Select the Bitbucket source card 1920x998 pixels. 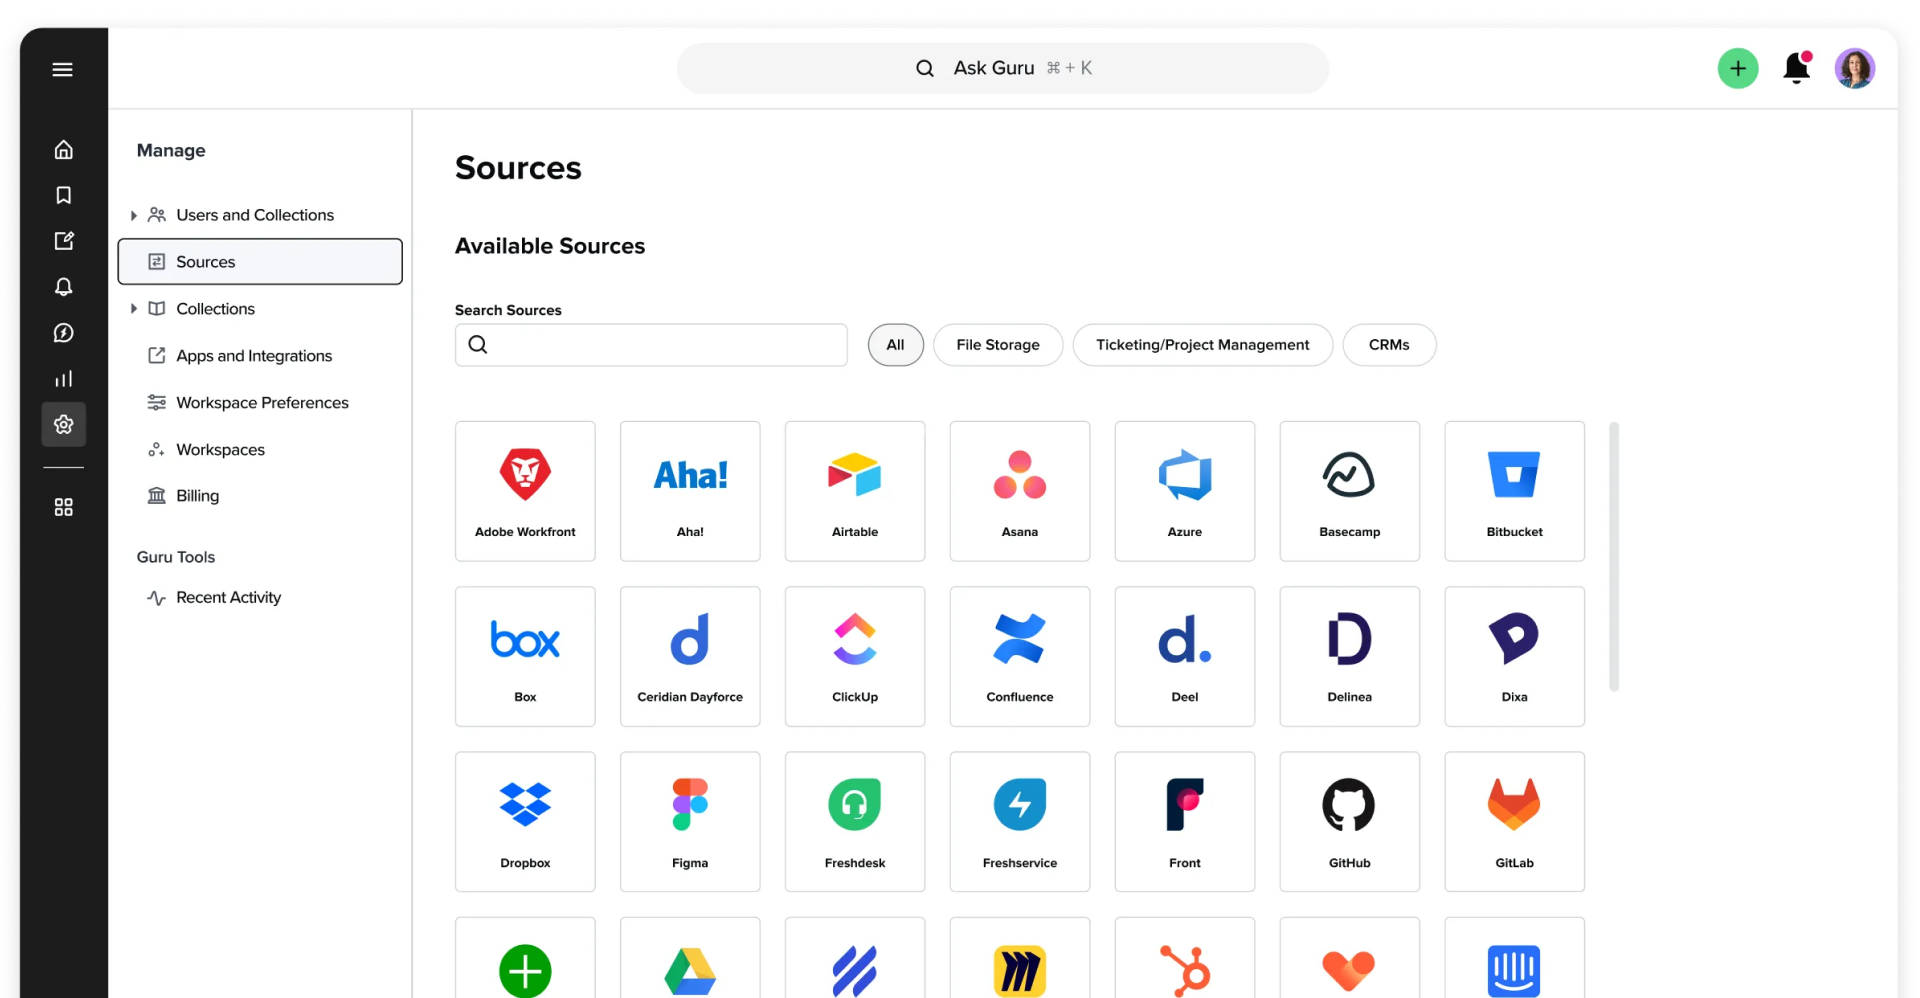click(1515, 491)
